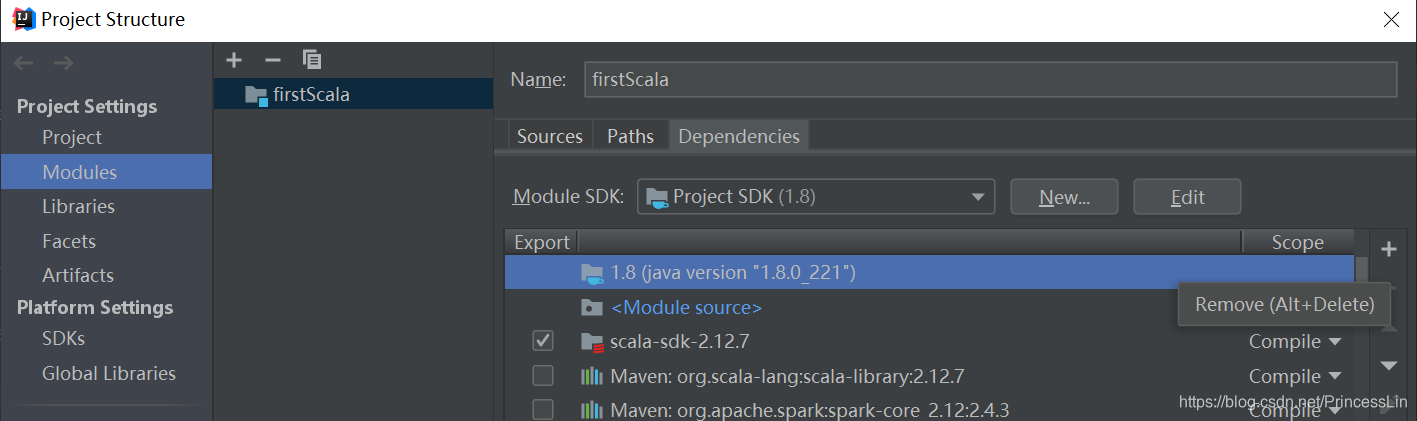Click the Scope column header
Image resolution: width=1417 pixels, height=421 pixels.
pos(1297,242)
